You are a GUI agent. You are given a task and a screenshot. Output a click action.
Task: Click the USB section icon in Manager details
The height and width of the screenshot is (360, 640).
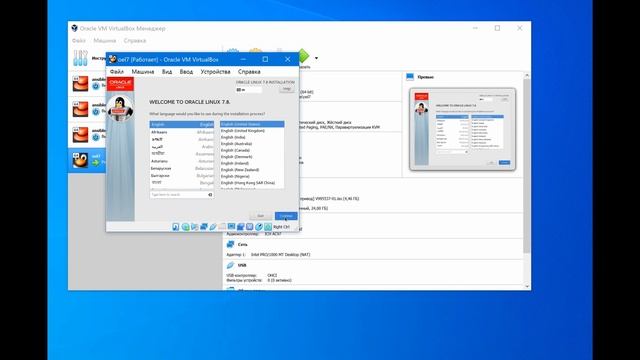(230, 265)
